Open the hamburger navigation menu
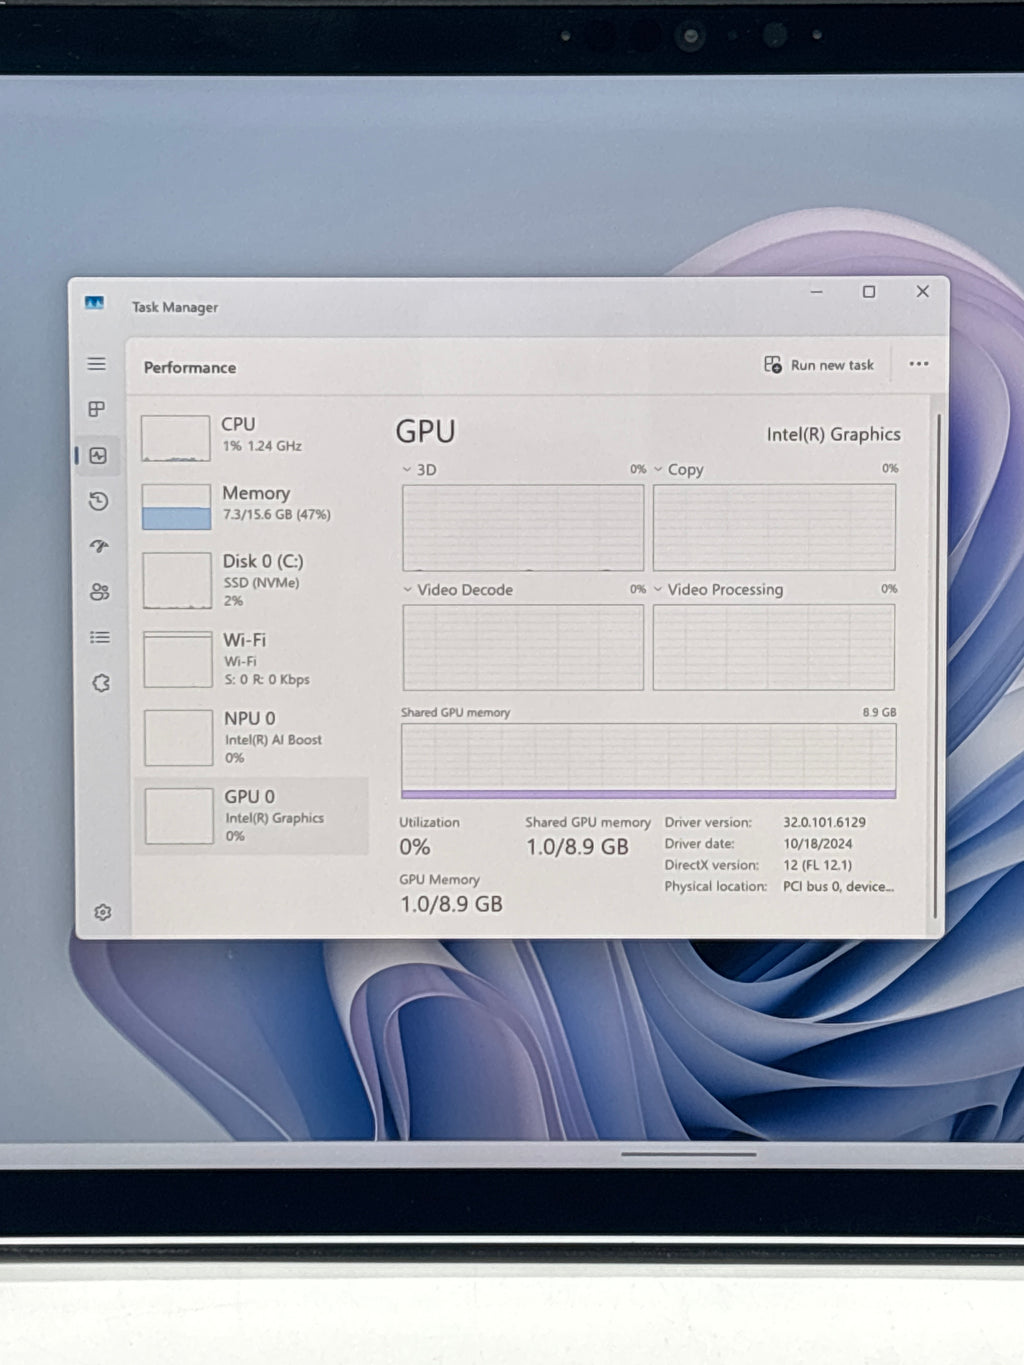This screenshot has height=1365, width=1024. point(96,364)
